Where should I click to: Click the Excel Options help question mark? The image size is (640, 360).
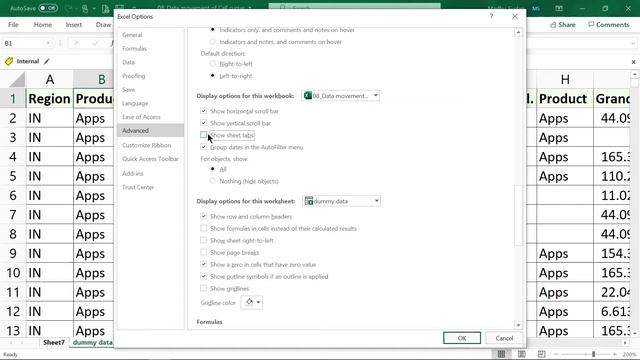click(x=491, y=16)
